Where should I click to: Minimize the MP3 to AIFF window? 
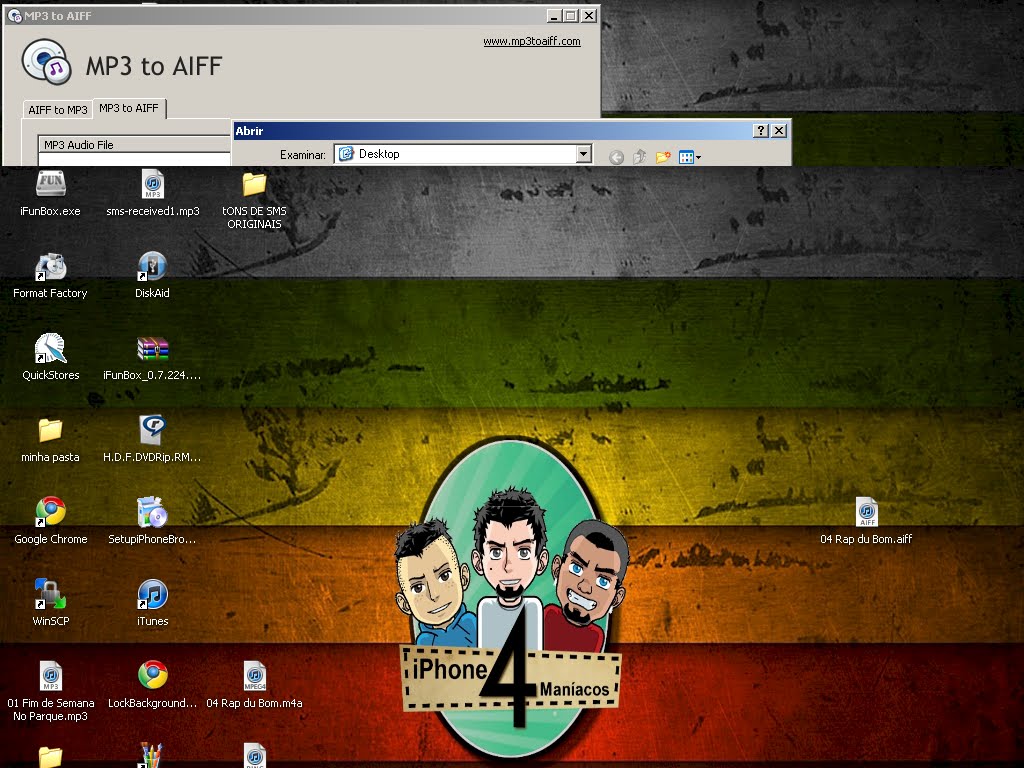click(554, 16)
